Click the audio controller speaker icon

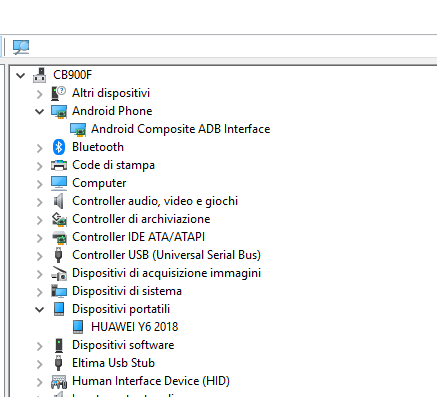coord(59,201)
